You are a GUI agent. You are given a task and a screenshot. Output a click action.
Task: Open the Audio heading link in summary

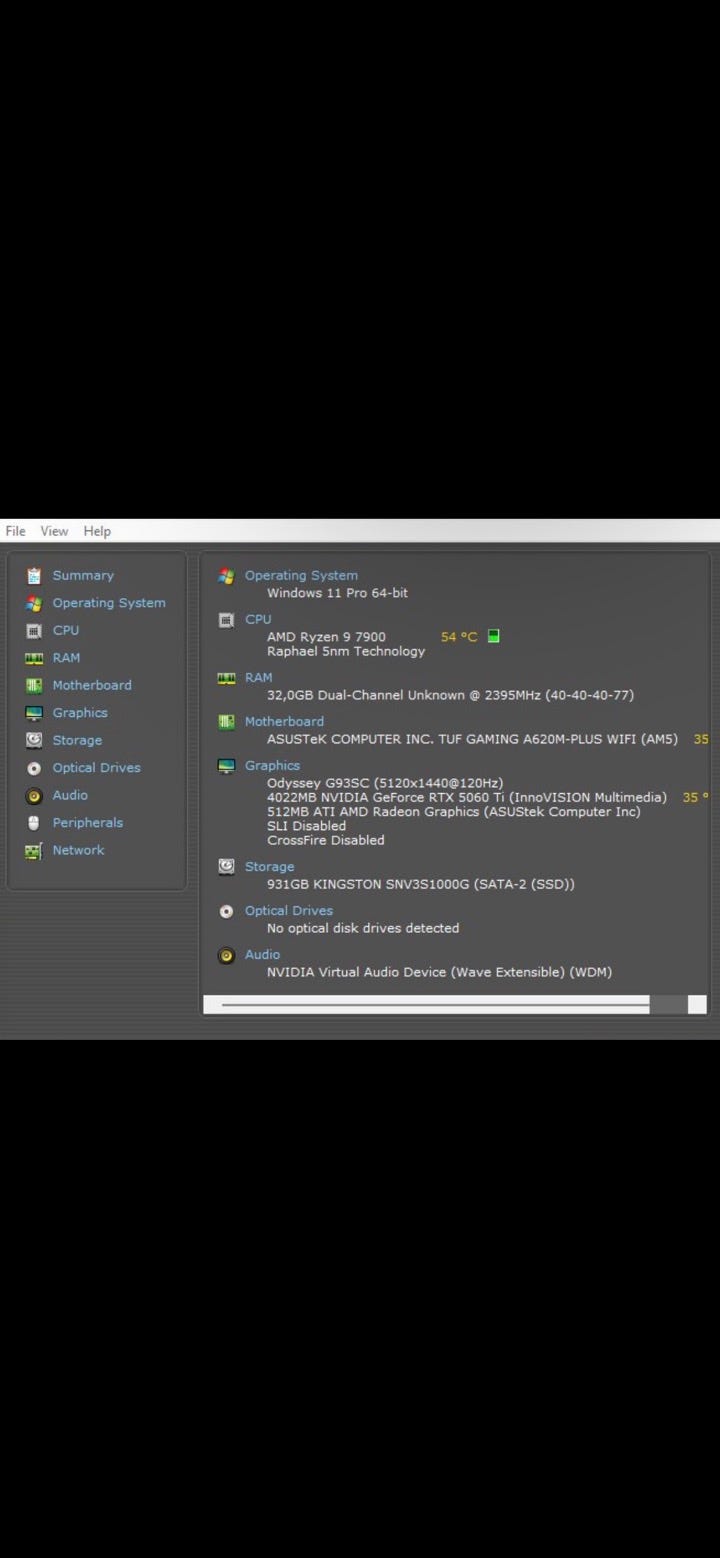tap(263, 955)
